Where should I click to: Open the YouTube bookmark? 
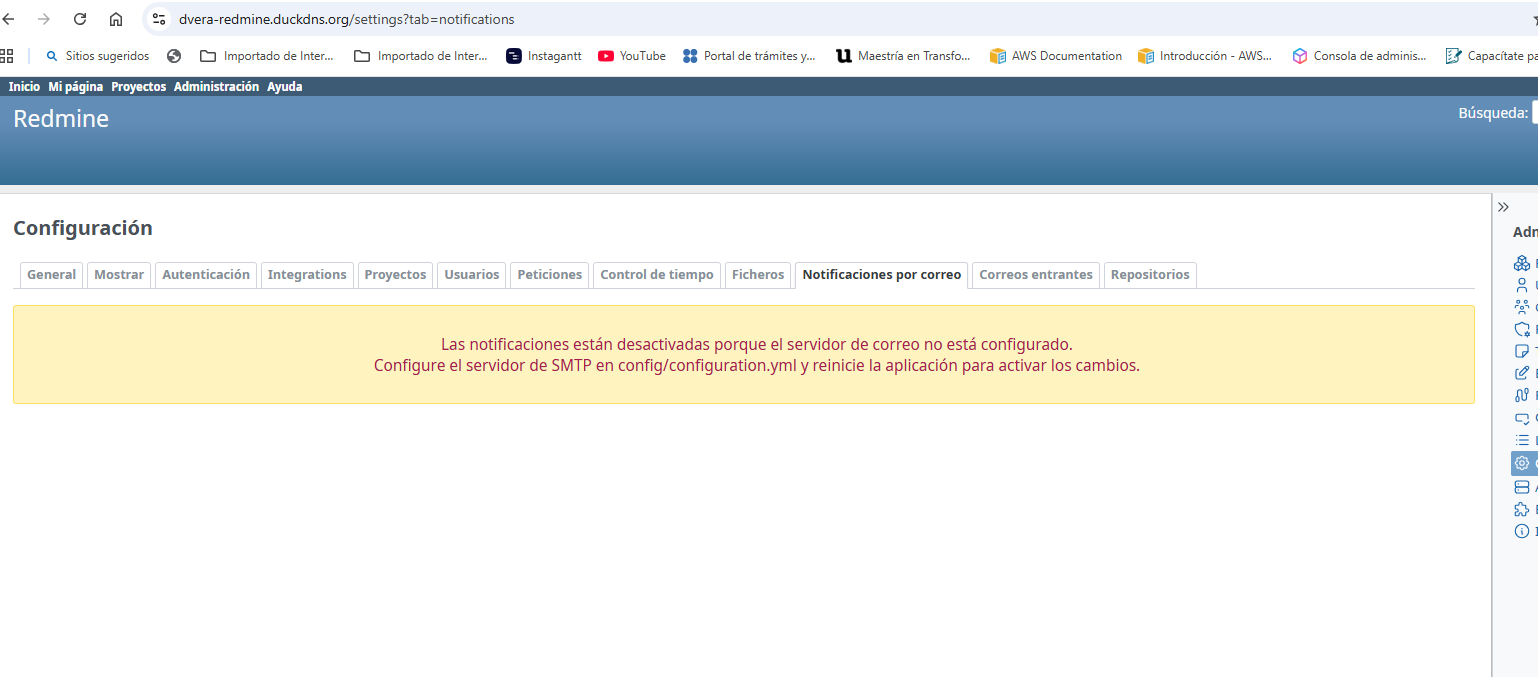(x=632, y=56)
